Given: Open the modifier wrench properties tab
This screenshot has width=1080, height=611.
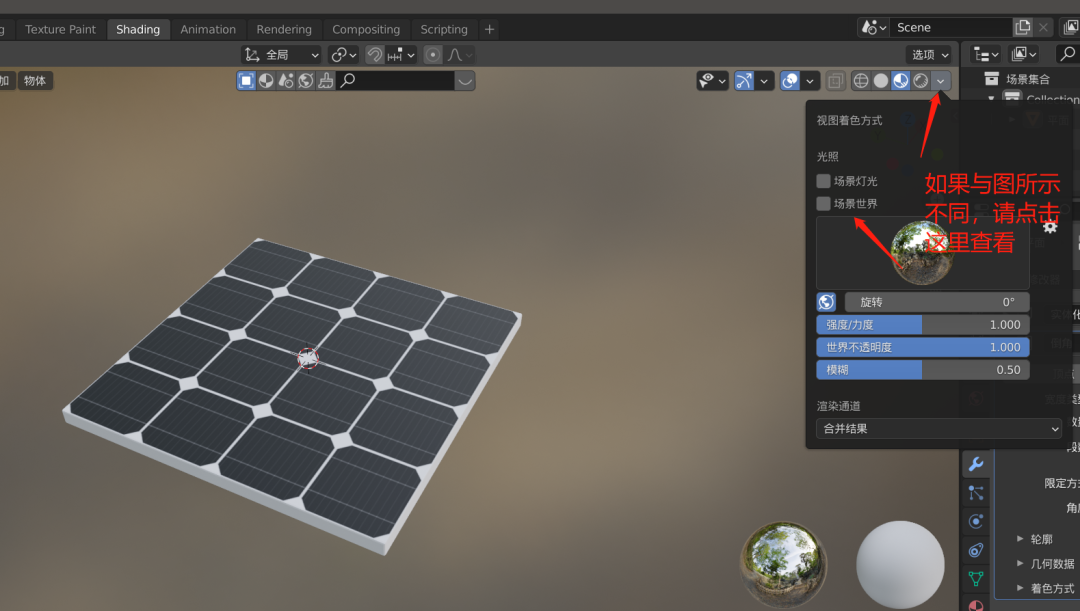Looking at the screenshot, I should point(976,464).
